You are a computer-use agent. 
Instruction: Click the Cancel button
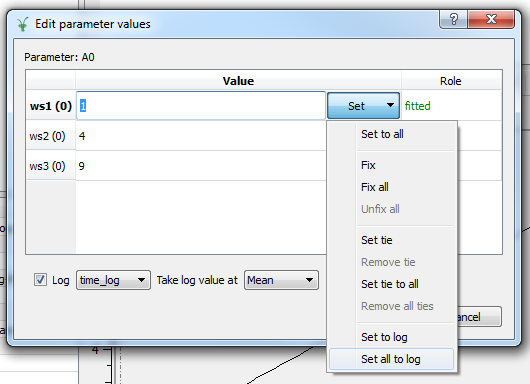pyautogui.click(x=479, y=317)
